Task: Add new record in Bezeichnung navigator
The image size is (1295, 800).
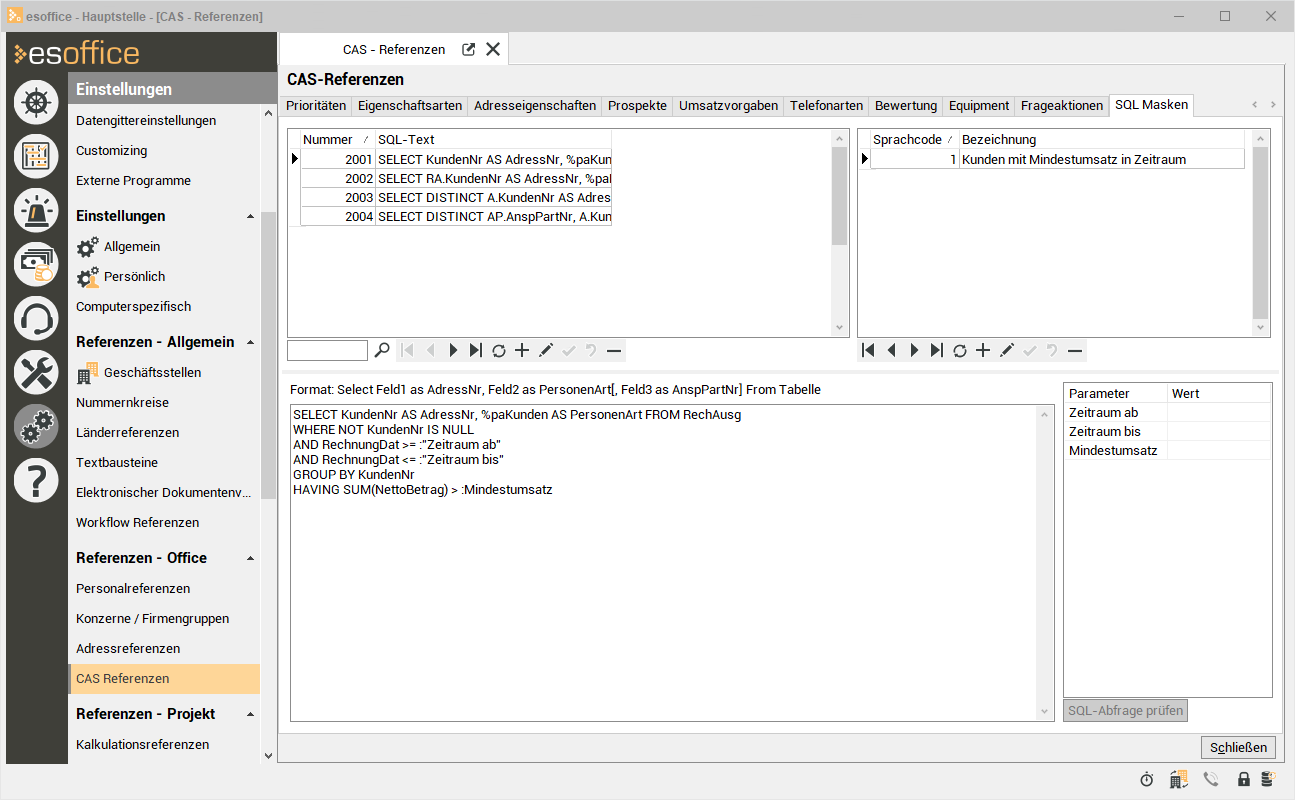Action: coord(983,350)
